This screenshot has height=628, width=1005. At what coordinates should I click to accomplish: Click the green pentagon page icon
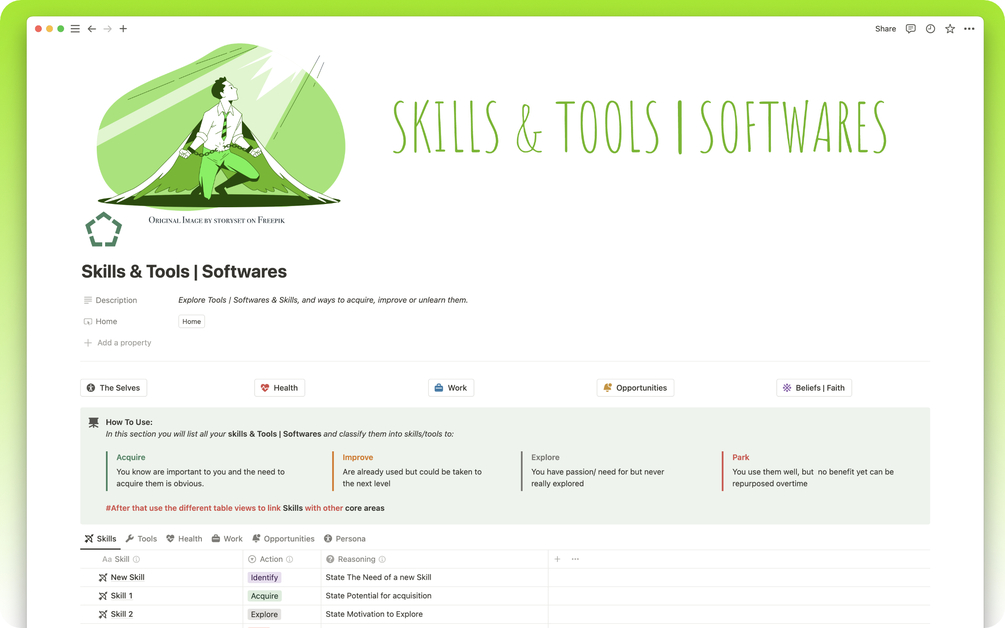pos(103,229)
